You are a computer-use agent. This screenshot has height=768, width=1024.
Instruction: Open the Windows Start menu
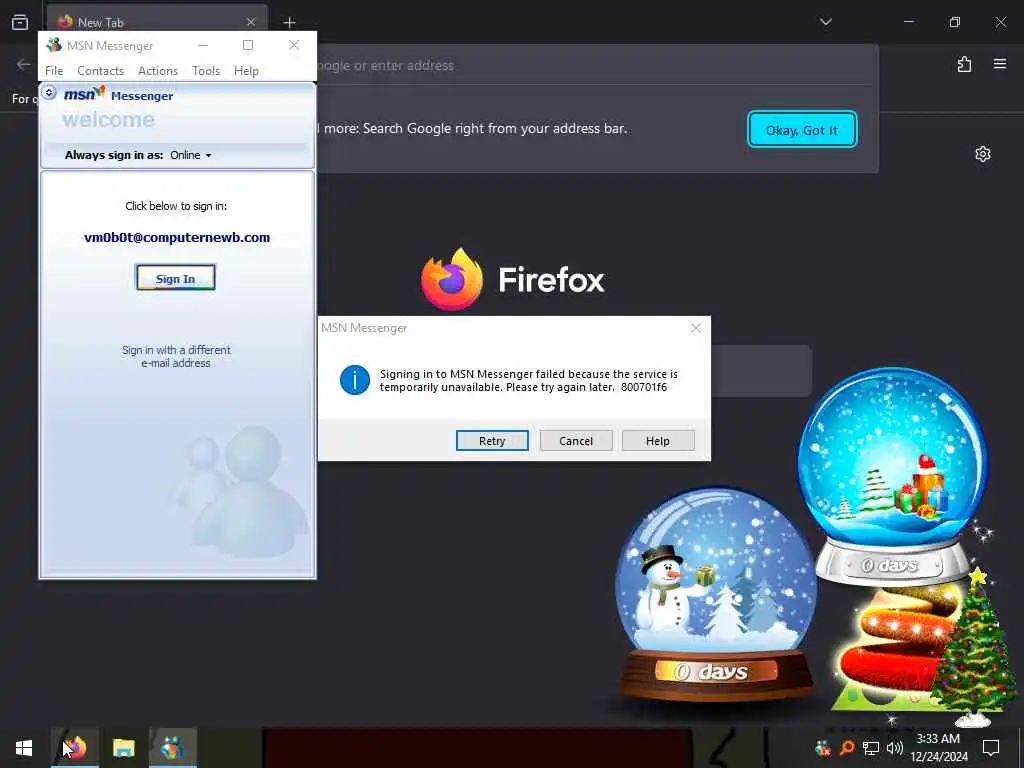(24, 748)
